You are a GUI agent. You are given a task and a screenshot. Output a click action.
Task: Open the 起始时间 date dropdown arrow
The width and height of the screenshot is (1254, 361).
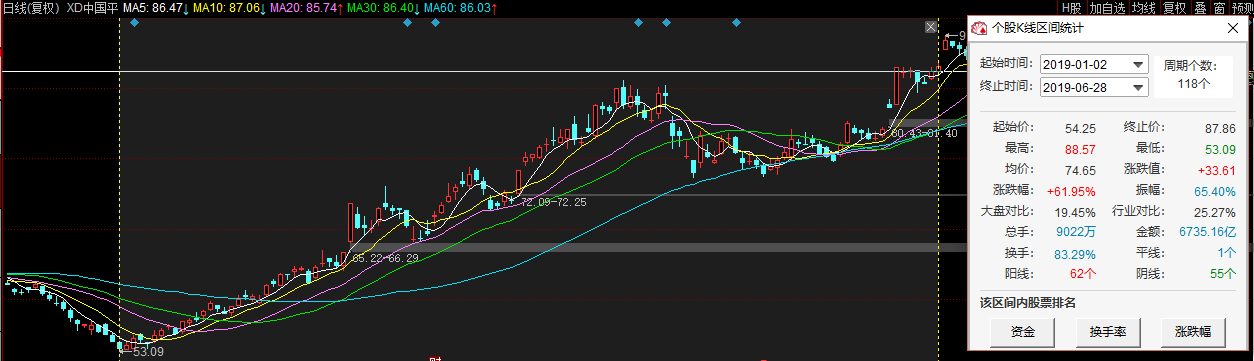(x=1138, y=64)
